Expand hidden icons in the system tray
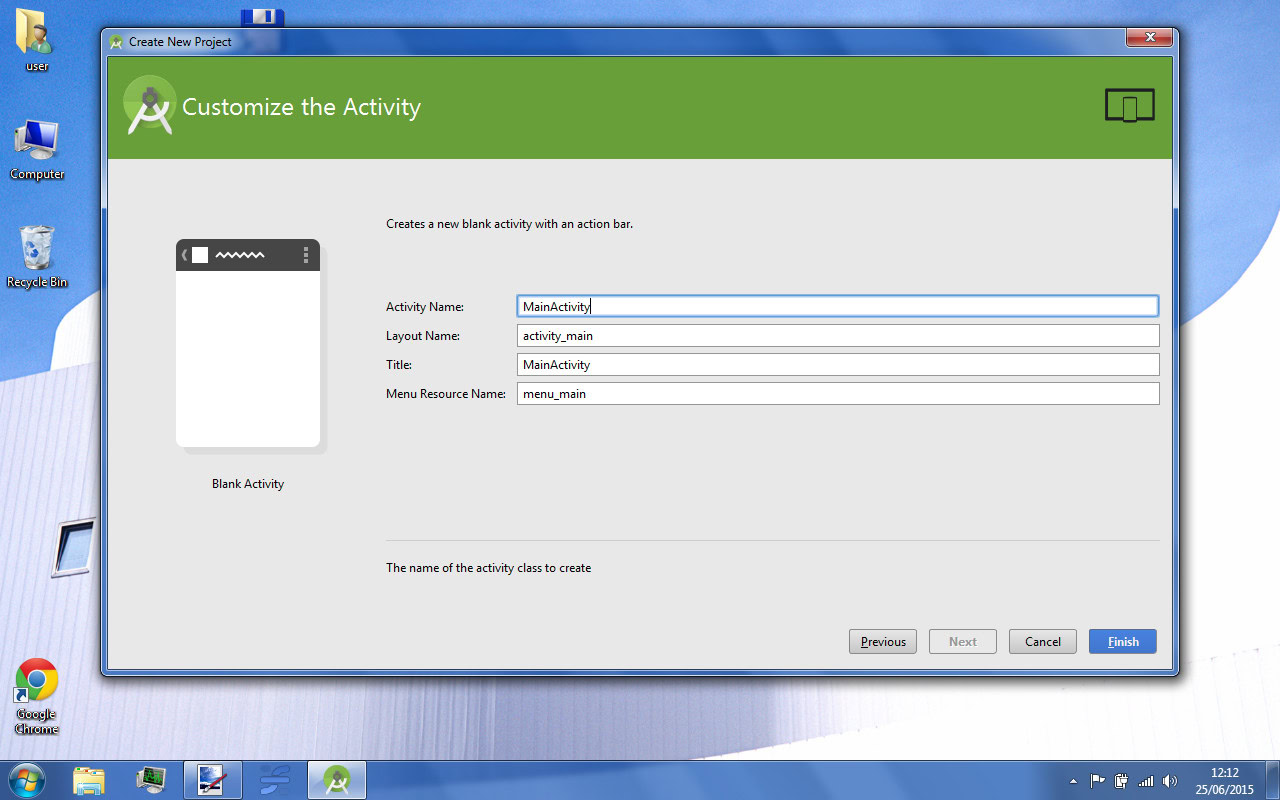The width and height of the screenshot is (1280, 800). pos(1073,781)
